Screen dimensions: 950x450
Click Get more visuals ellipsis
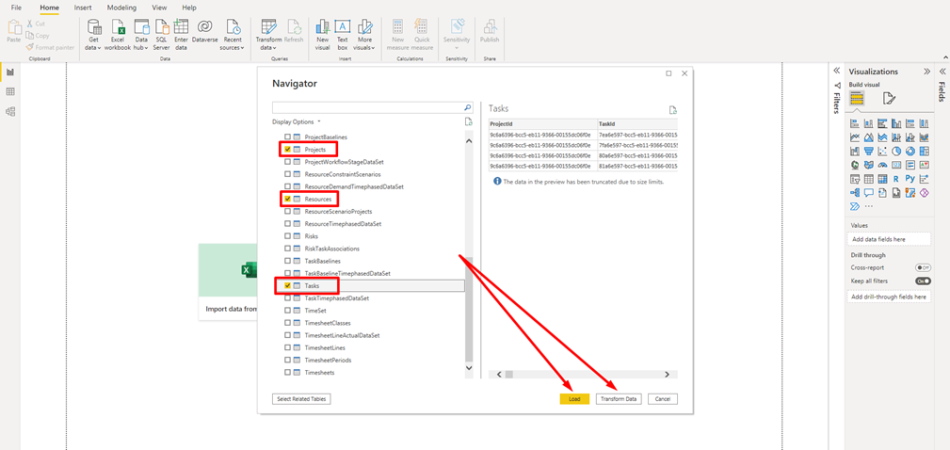tap(869, 207)
